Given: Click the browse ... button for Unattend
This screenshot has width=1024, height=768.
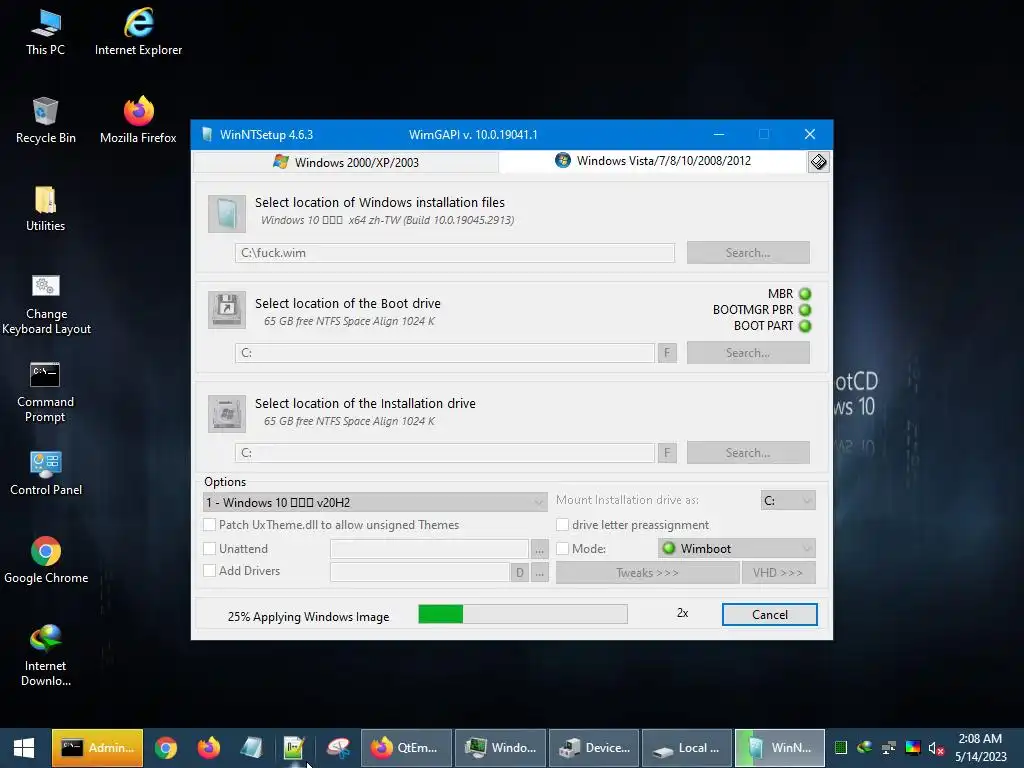Looking at the screenshot, I should pos(539,551).
